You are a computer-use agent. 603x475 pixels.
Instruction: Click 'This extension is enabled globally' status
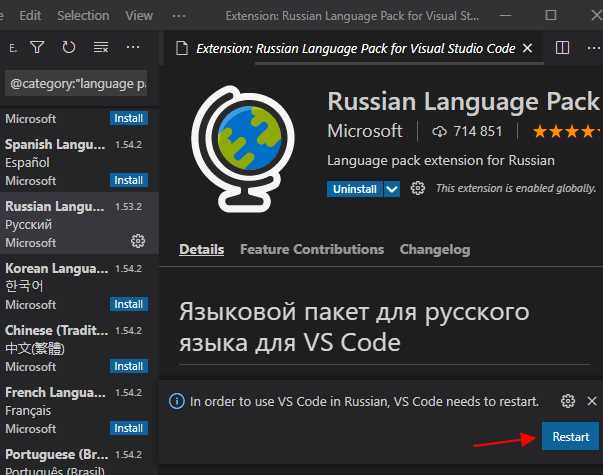click(516, 188)
